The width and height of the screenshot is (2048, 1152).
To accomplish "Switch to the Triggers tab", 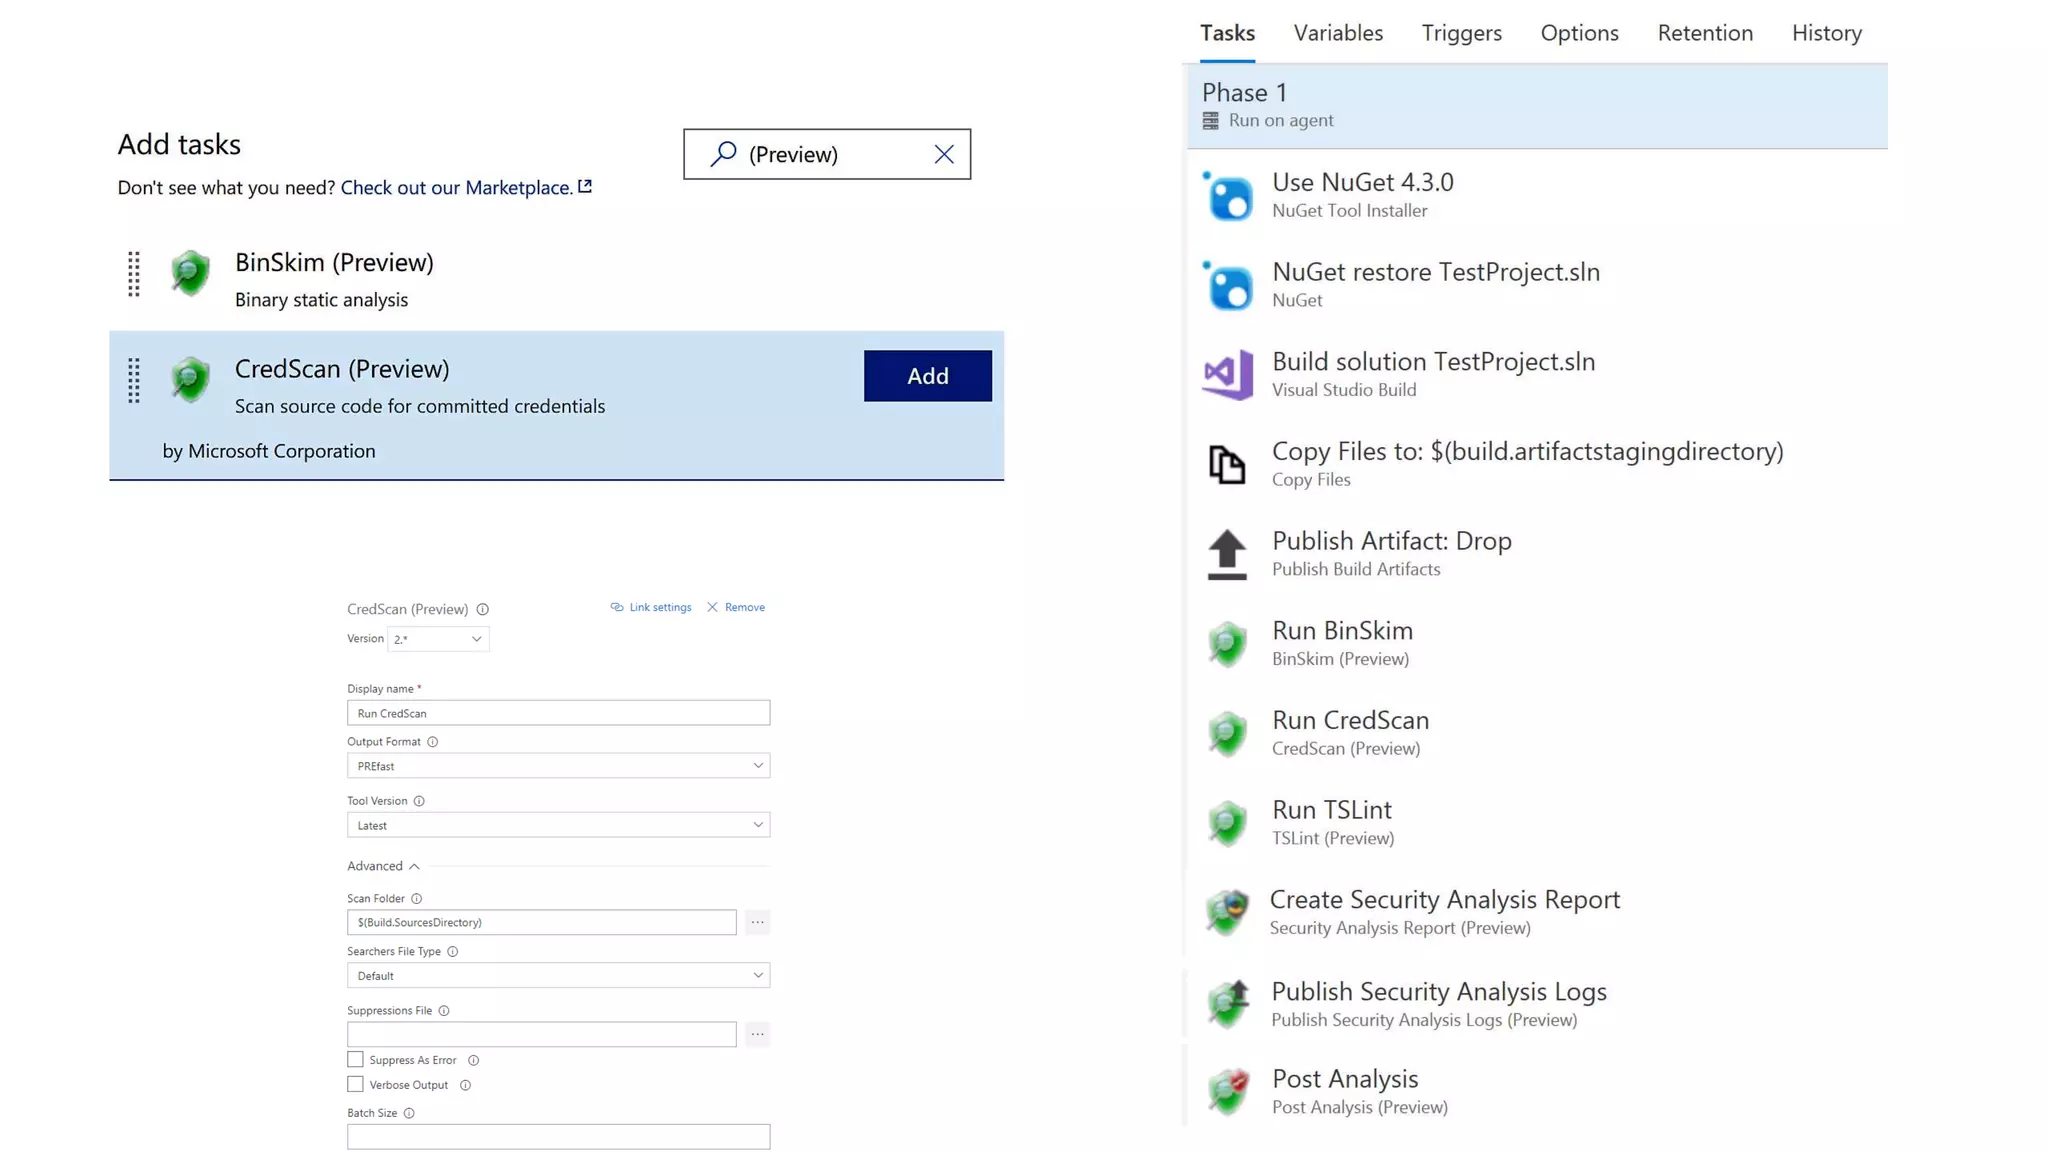I will tap(1461, 33).
